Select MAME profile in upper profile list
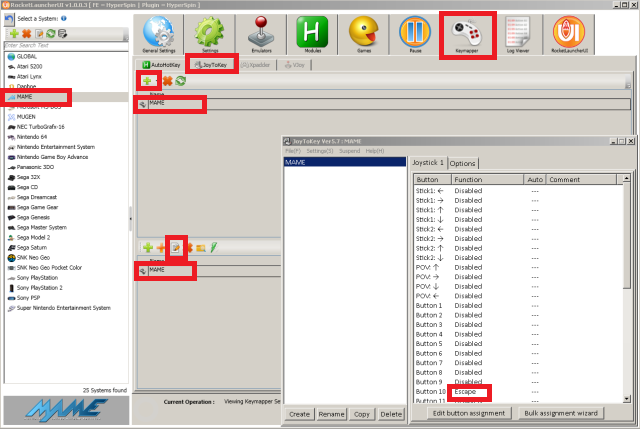 pos(384,104)
